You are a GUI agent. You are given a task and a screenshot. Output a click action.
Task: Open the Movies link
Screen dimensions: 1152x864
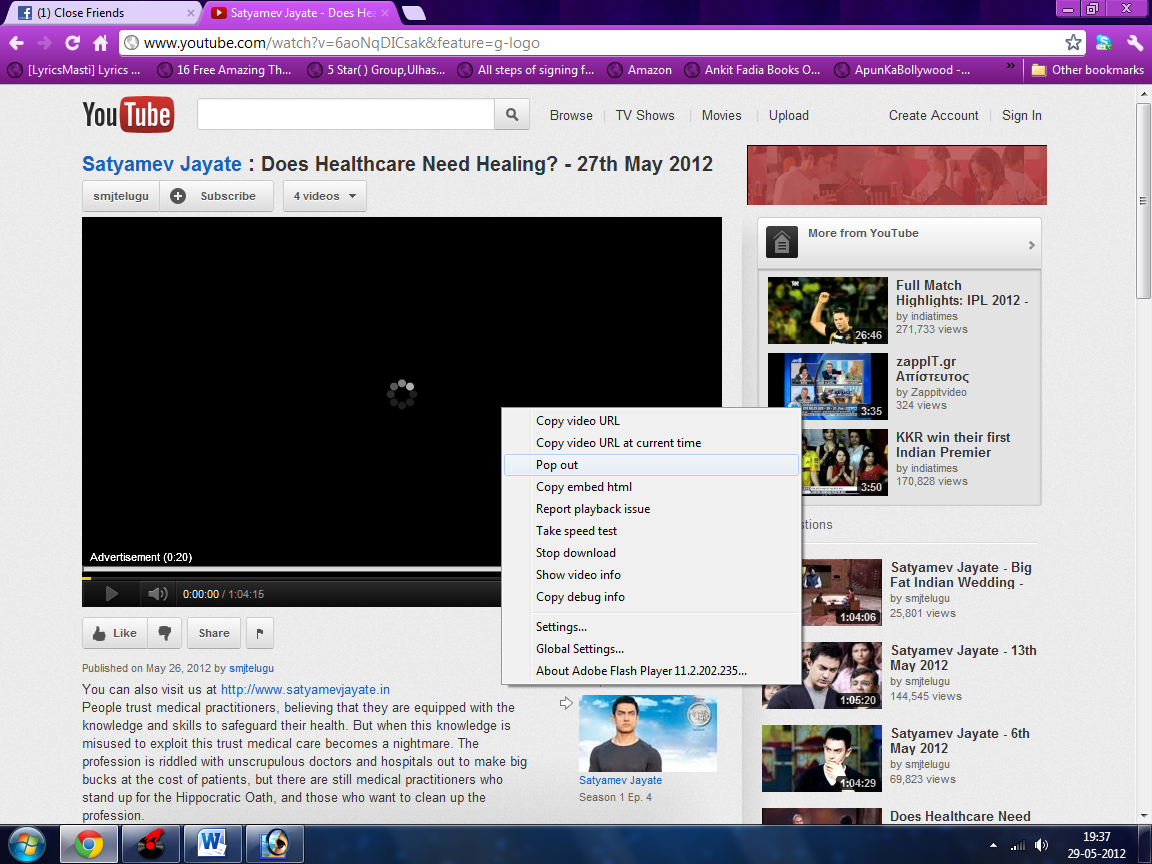click(x=721, y=115)
